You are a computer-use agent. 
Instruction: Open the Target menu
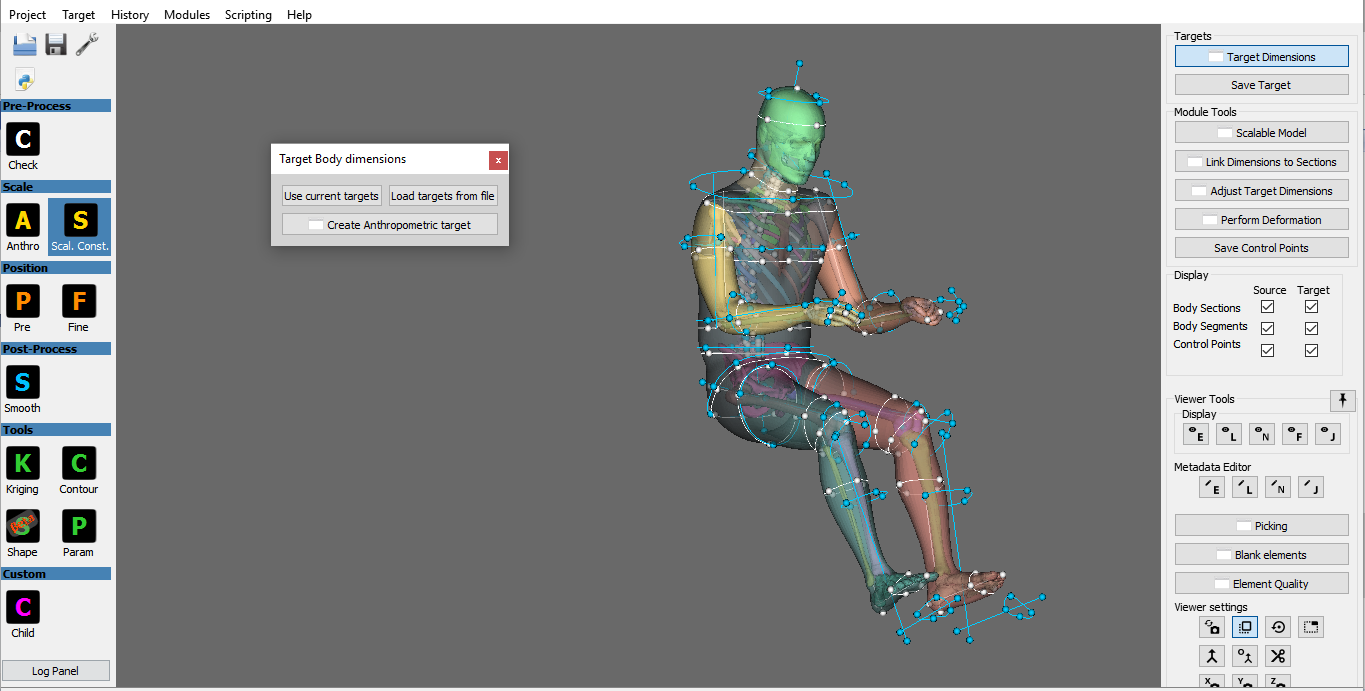click(79, 15)
